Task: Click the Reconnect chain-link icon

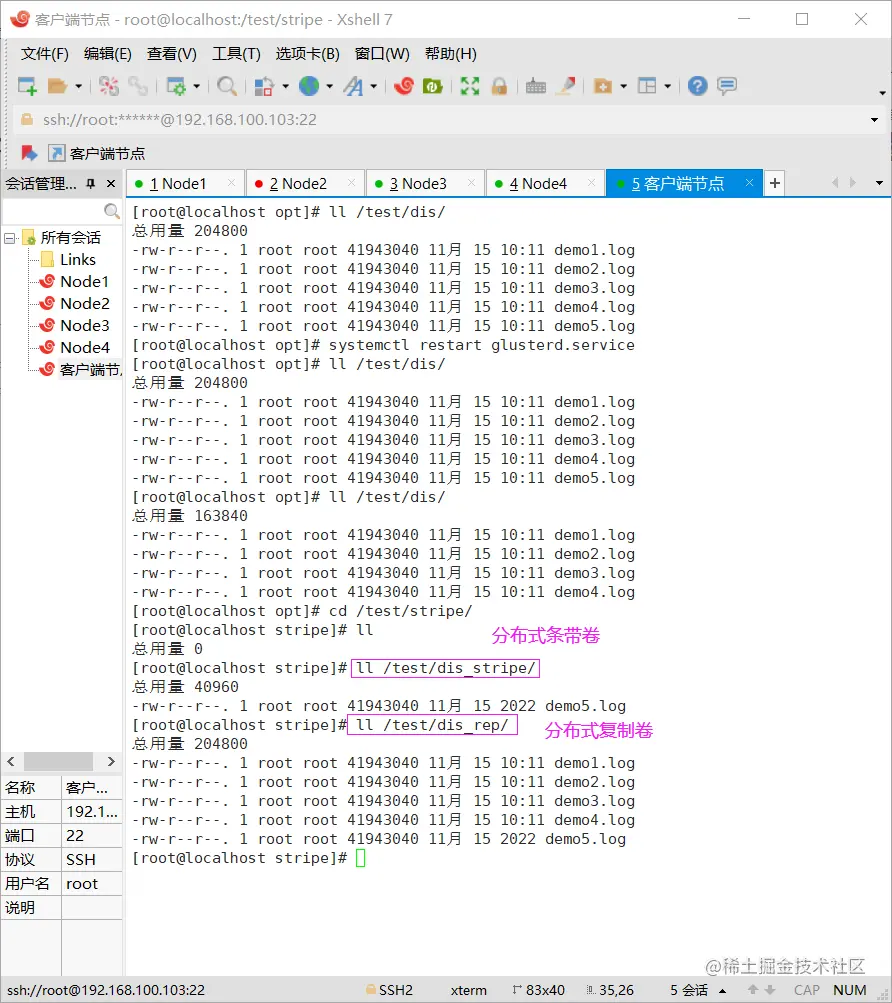Action: coord(138,86)
